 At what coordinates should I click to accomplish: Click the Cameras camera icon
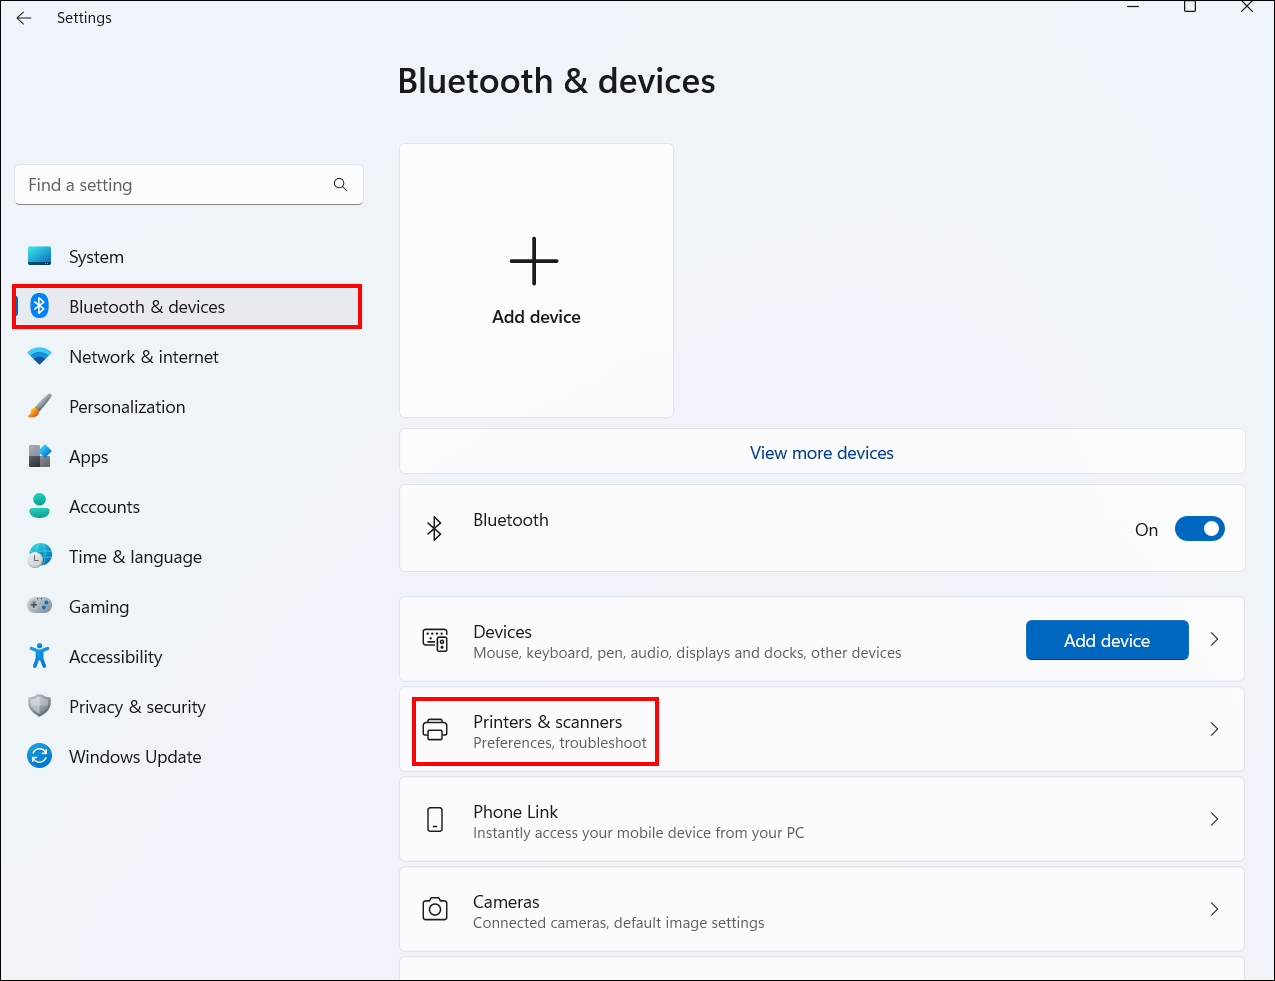[435, 909]
